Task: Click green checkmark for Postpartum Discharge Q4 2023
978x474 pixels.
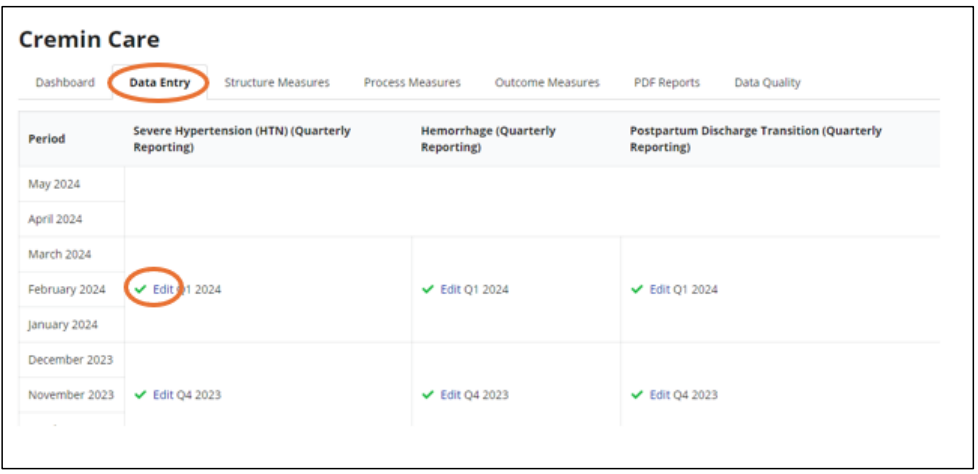Action: 637,395
